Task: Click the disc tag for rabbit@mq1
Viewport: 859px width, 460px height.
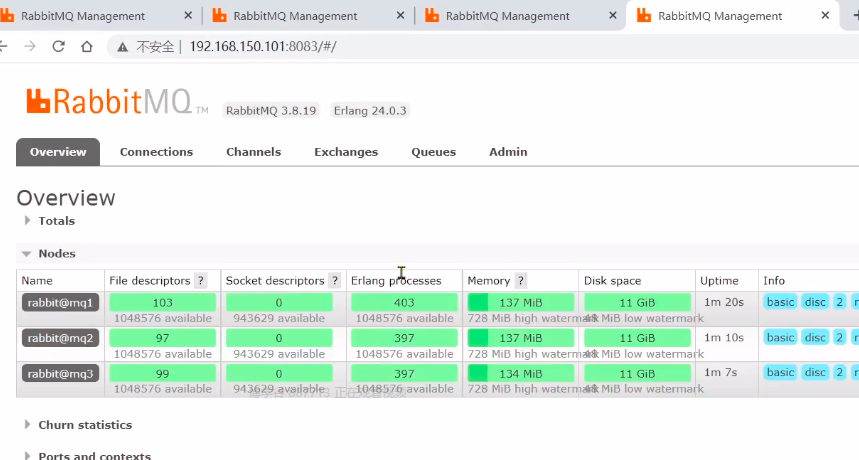Action: coord(815,302)
